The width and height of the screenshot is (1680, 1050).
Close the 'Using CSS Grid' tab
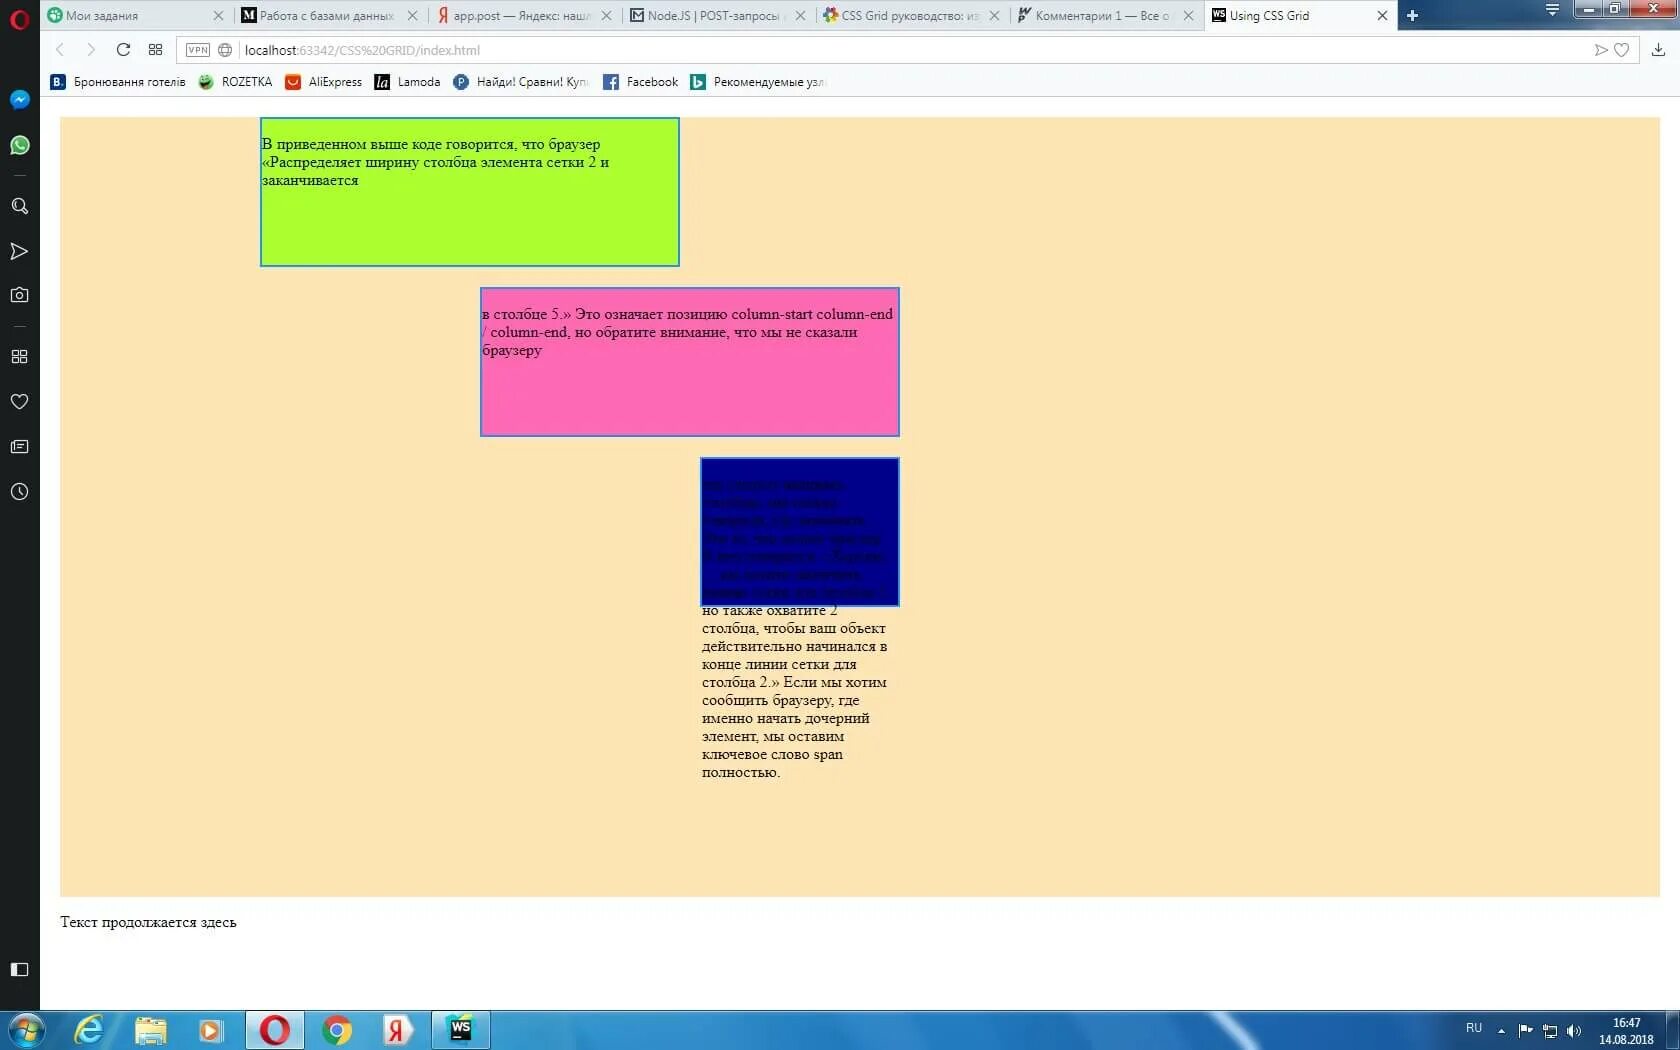tap(1382, 16)
